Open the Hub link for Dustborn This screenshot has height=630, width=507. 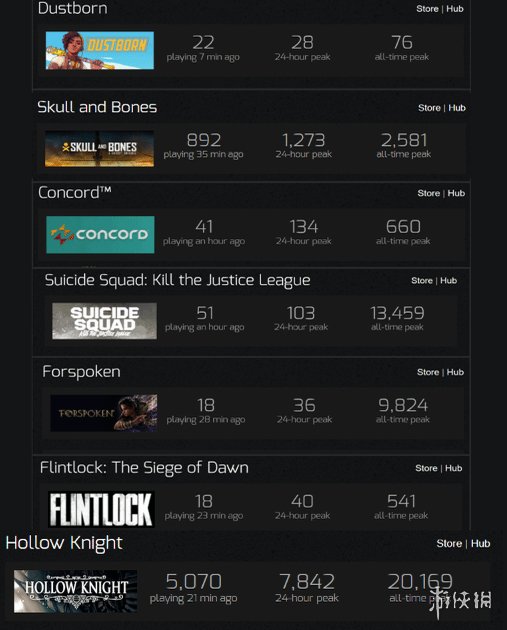pyautogui.click(x=455, y=9)
